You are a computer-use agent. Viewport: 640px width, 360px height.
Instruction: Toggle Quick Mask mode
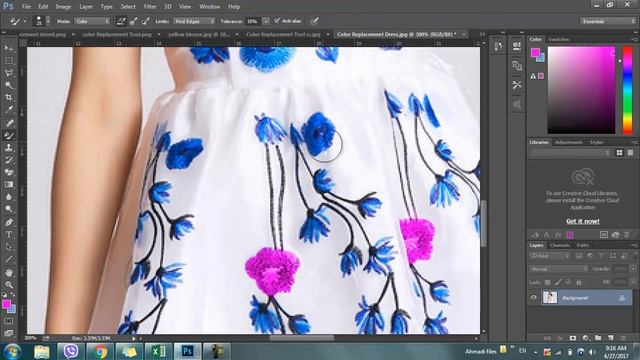[x=9, y=321]
